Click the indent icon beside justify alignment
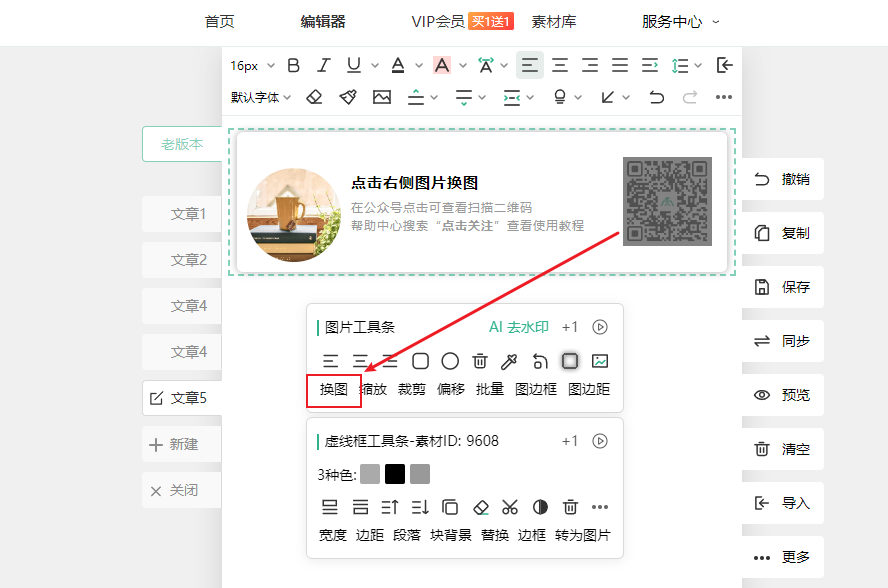Image resolution: width=888 pixels, height=588 pixels. 650,65
